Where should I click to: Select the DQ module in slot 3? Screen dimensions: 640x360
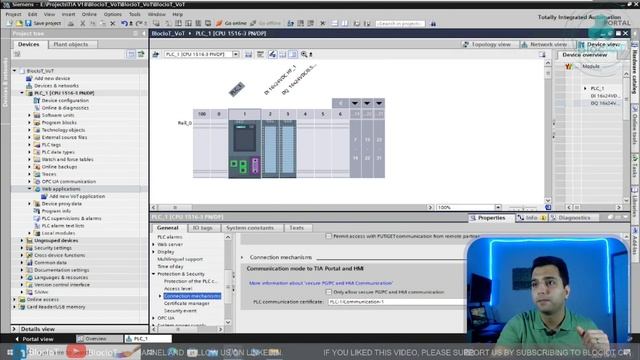(x=288, y=149)
